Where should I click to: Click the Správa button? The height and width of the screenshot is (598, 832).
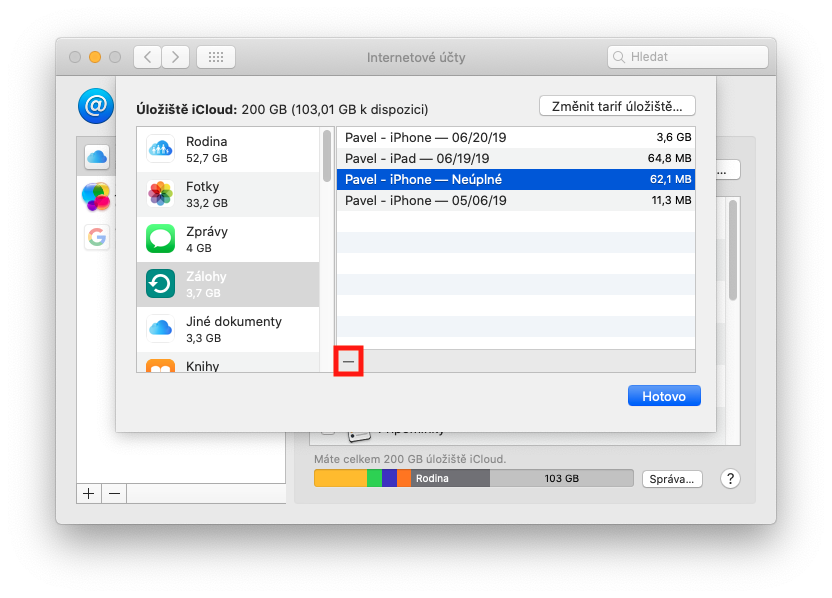[672, 479]
